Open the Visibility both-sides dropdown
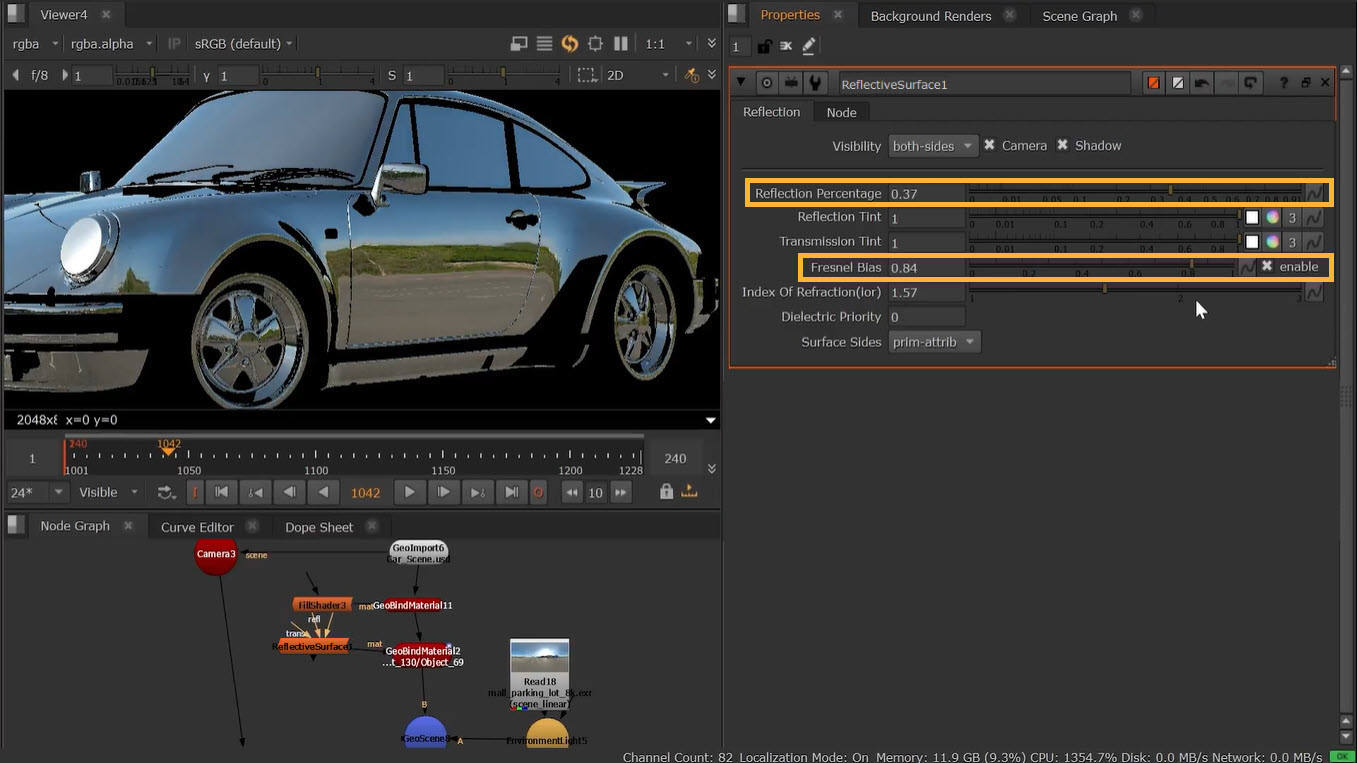 click(932, 145)
